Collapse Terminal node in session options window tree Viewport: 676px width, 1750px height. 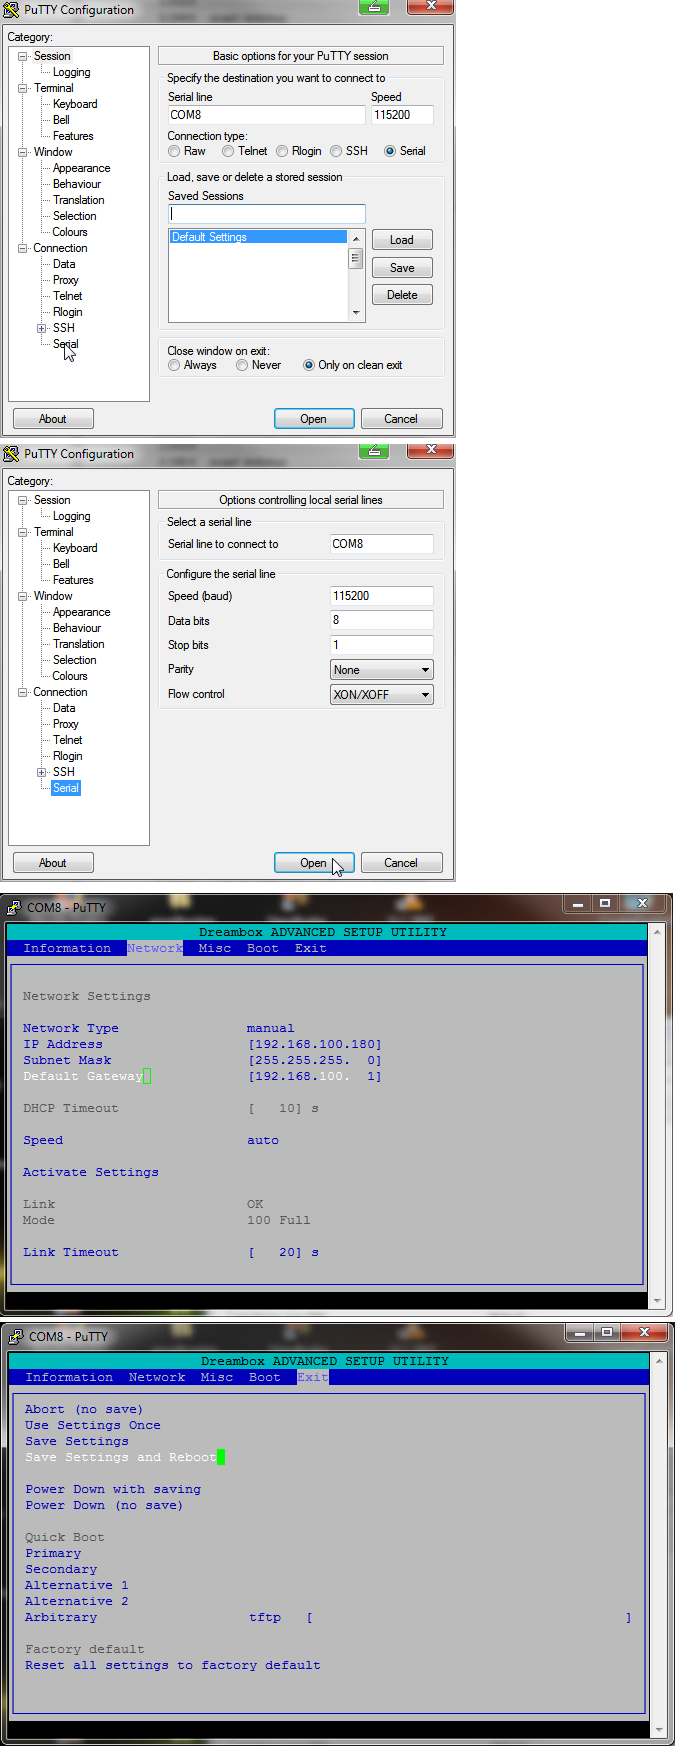23,88
